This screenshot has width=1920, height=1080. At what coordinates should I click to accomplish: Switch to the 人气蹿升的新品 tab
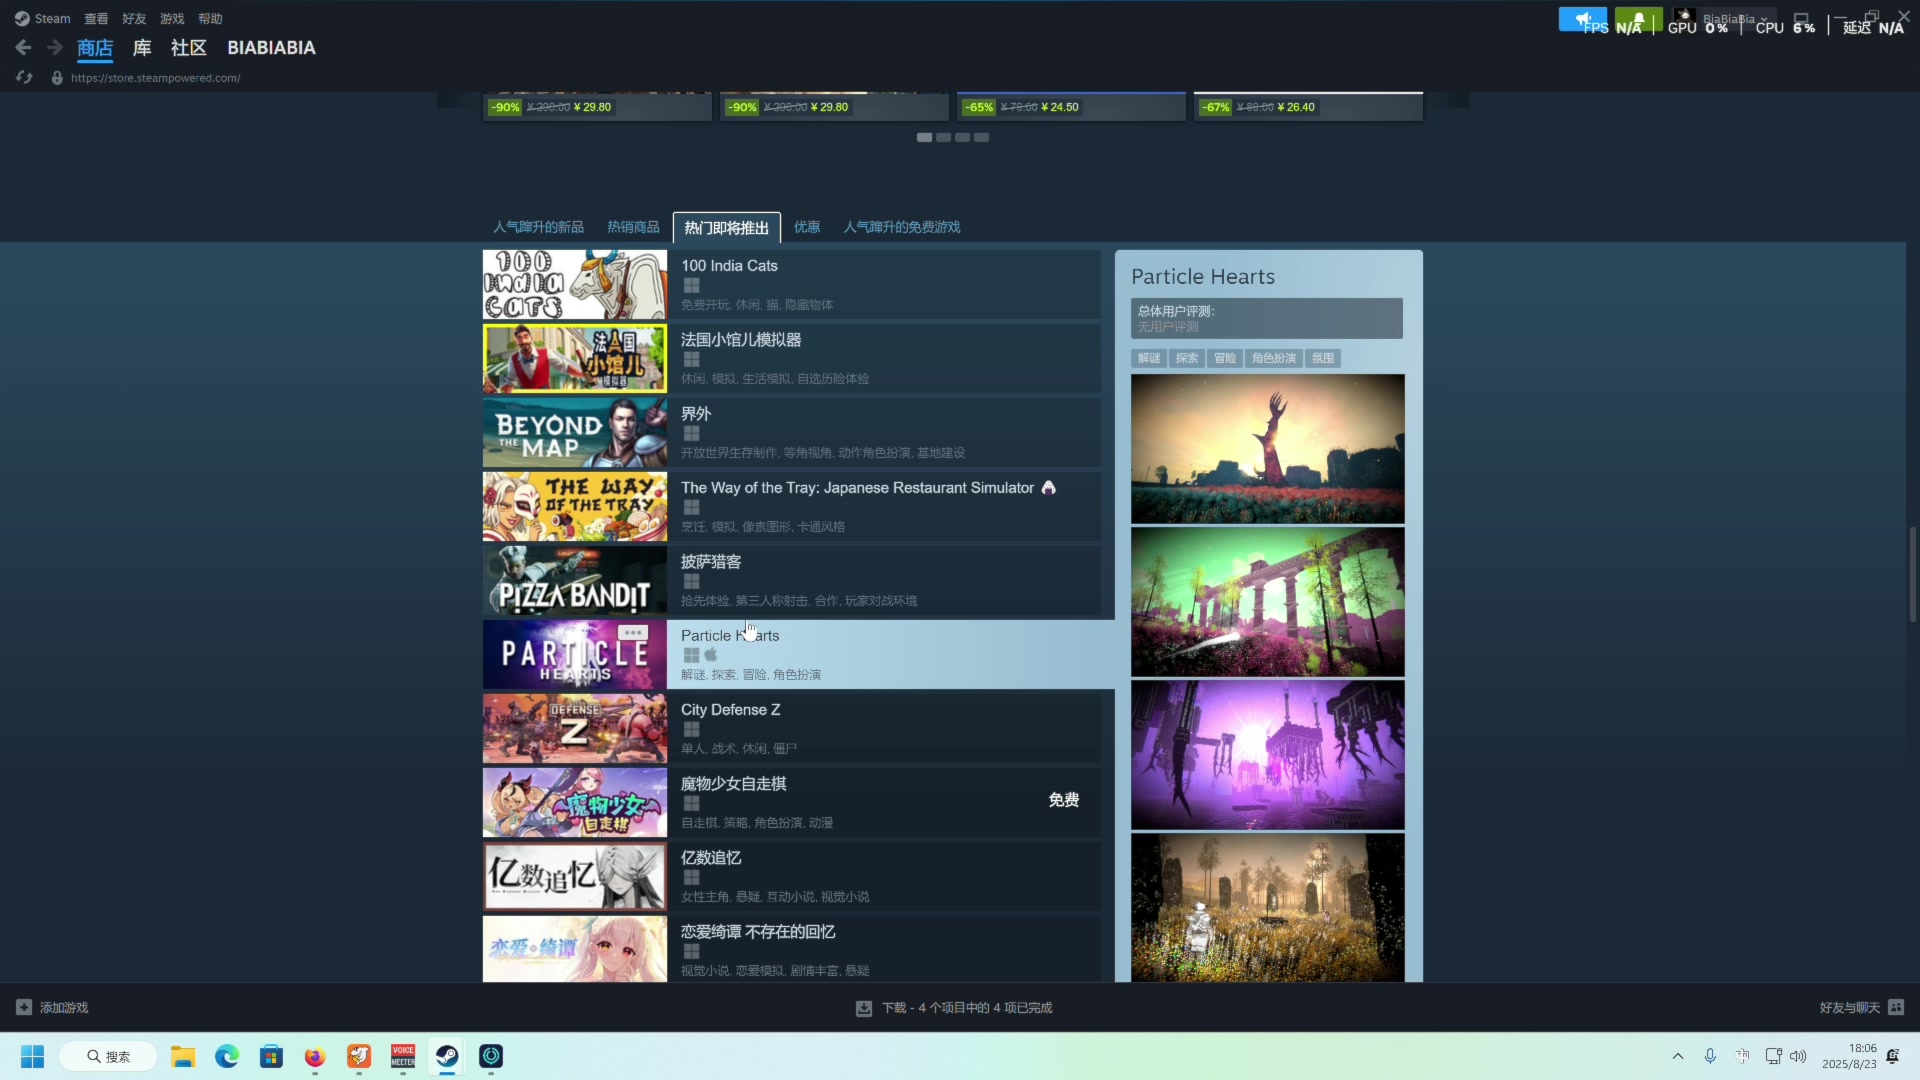[x=538, y=227]
